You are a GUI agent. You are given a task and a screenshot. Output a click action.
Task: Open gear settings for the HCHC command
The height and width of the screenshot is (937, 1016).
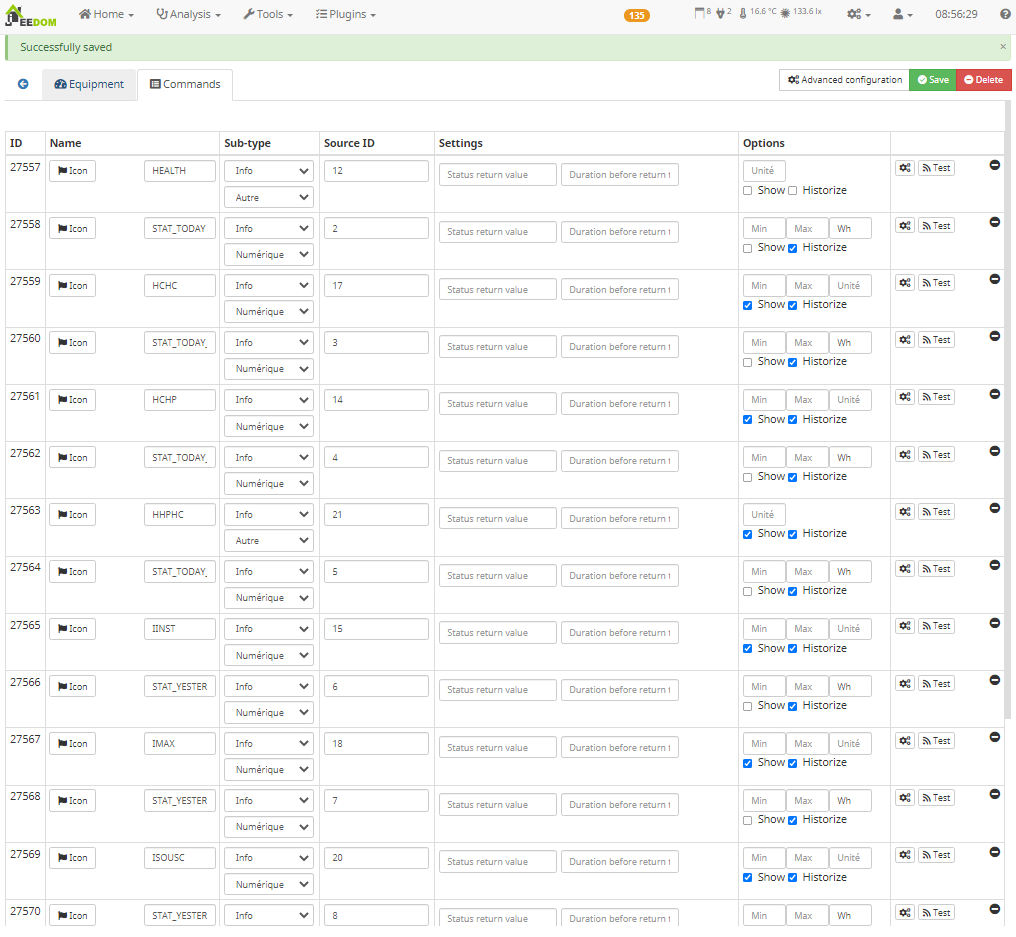pyautogui.click(x=904, y=283)
